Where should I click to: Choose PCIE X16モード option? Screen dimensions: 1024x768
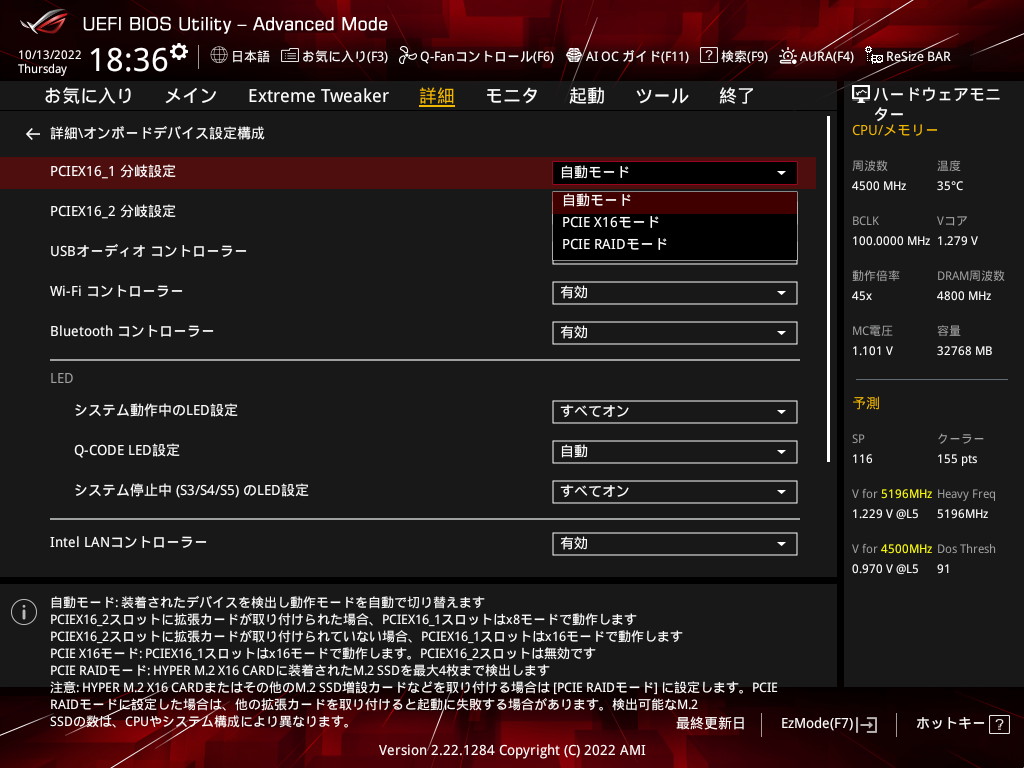pos(675,222)
